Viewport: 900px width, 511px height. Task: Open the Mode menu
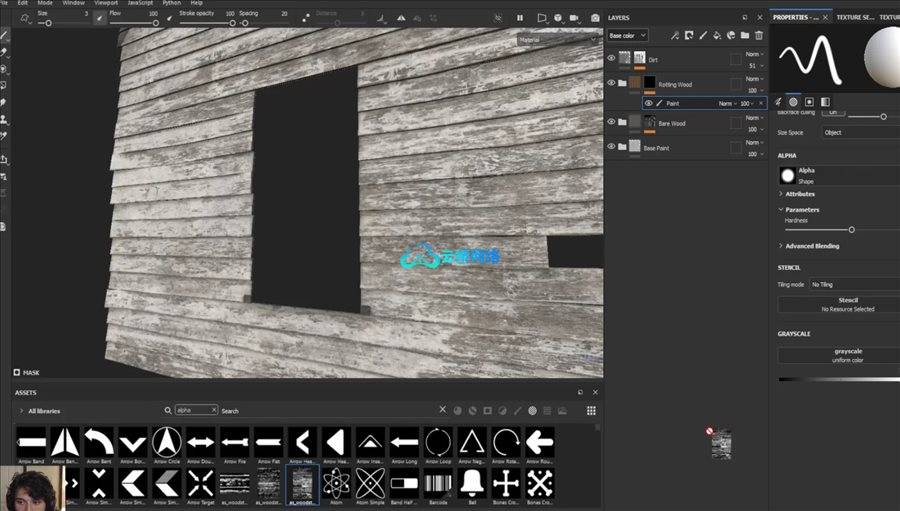tap(45, 3)
